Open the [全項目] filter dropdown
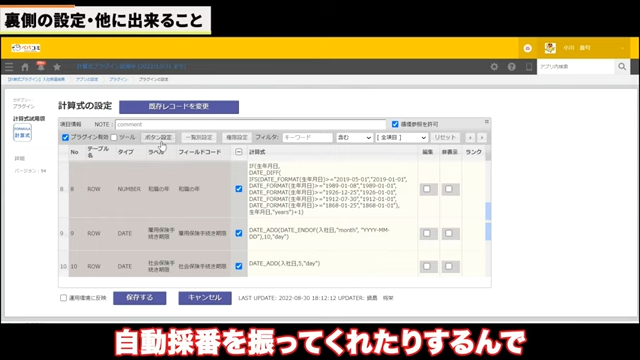This screenshot has height=360, width=640. tap(401, 138)
